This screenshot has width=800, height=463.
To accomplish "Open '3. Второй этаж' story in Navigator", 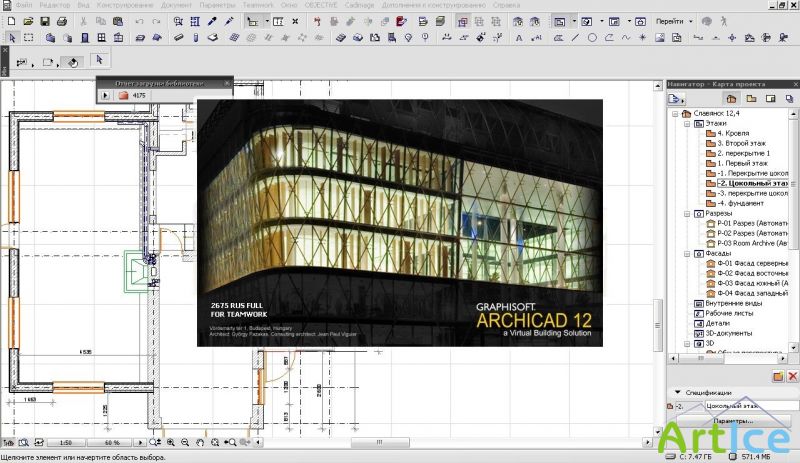I will pos(741,143).
